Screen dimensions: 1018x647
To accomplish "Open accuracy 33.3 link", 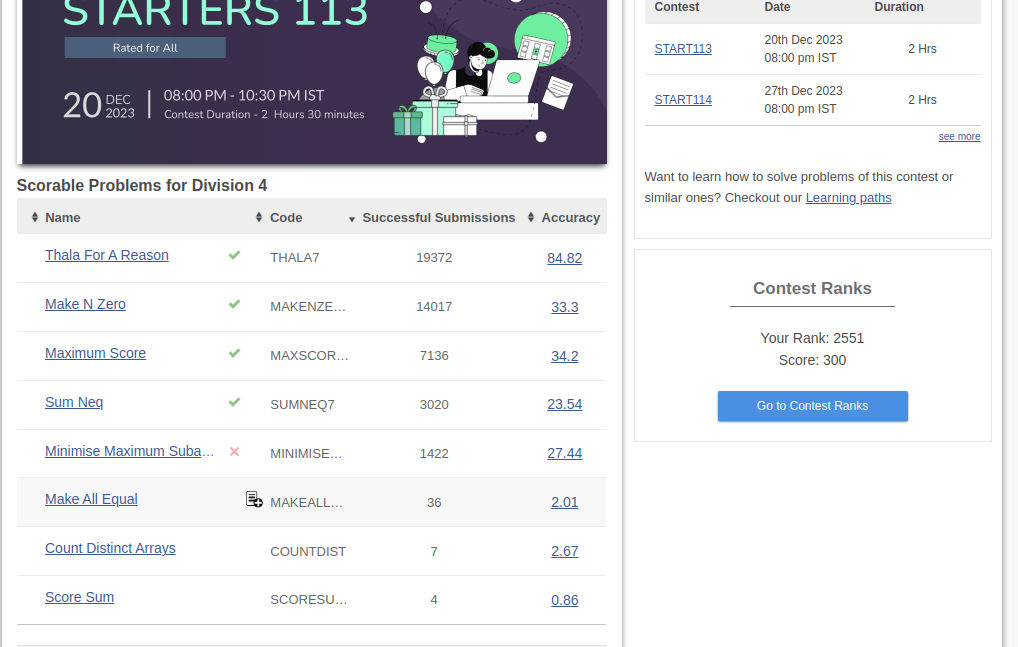I will (564, 307).
